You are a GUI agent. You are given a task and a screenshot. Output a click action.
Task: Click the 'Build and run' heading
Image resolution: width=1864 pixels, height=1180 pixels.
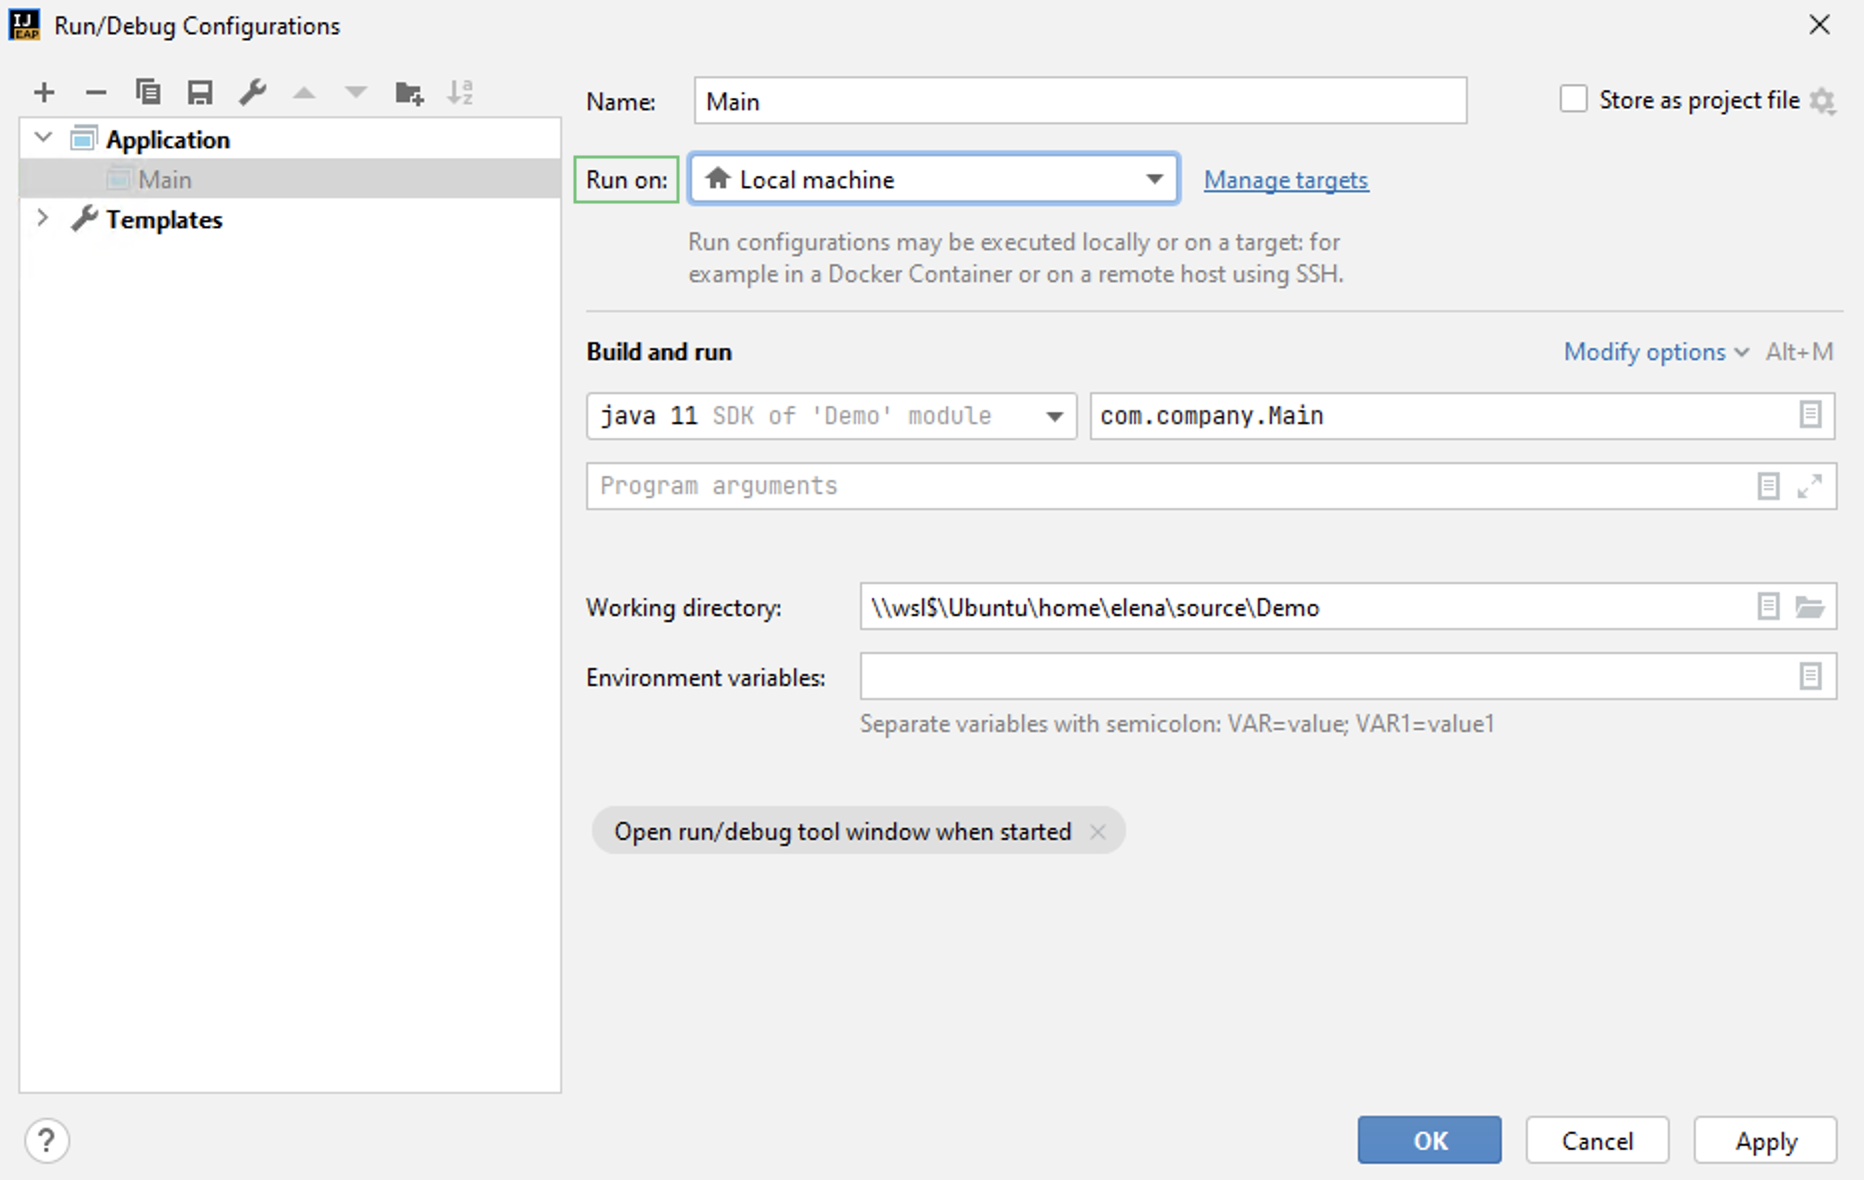point(659,352)
